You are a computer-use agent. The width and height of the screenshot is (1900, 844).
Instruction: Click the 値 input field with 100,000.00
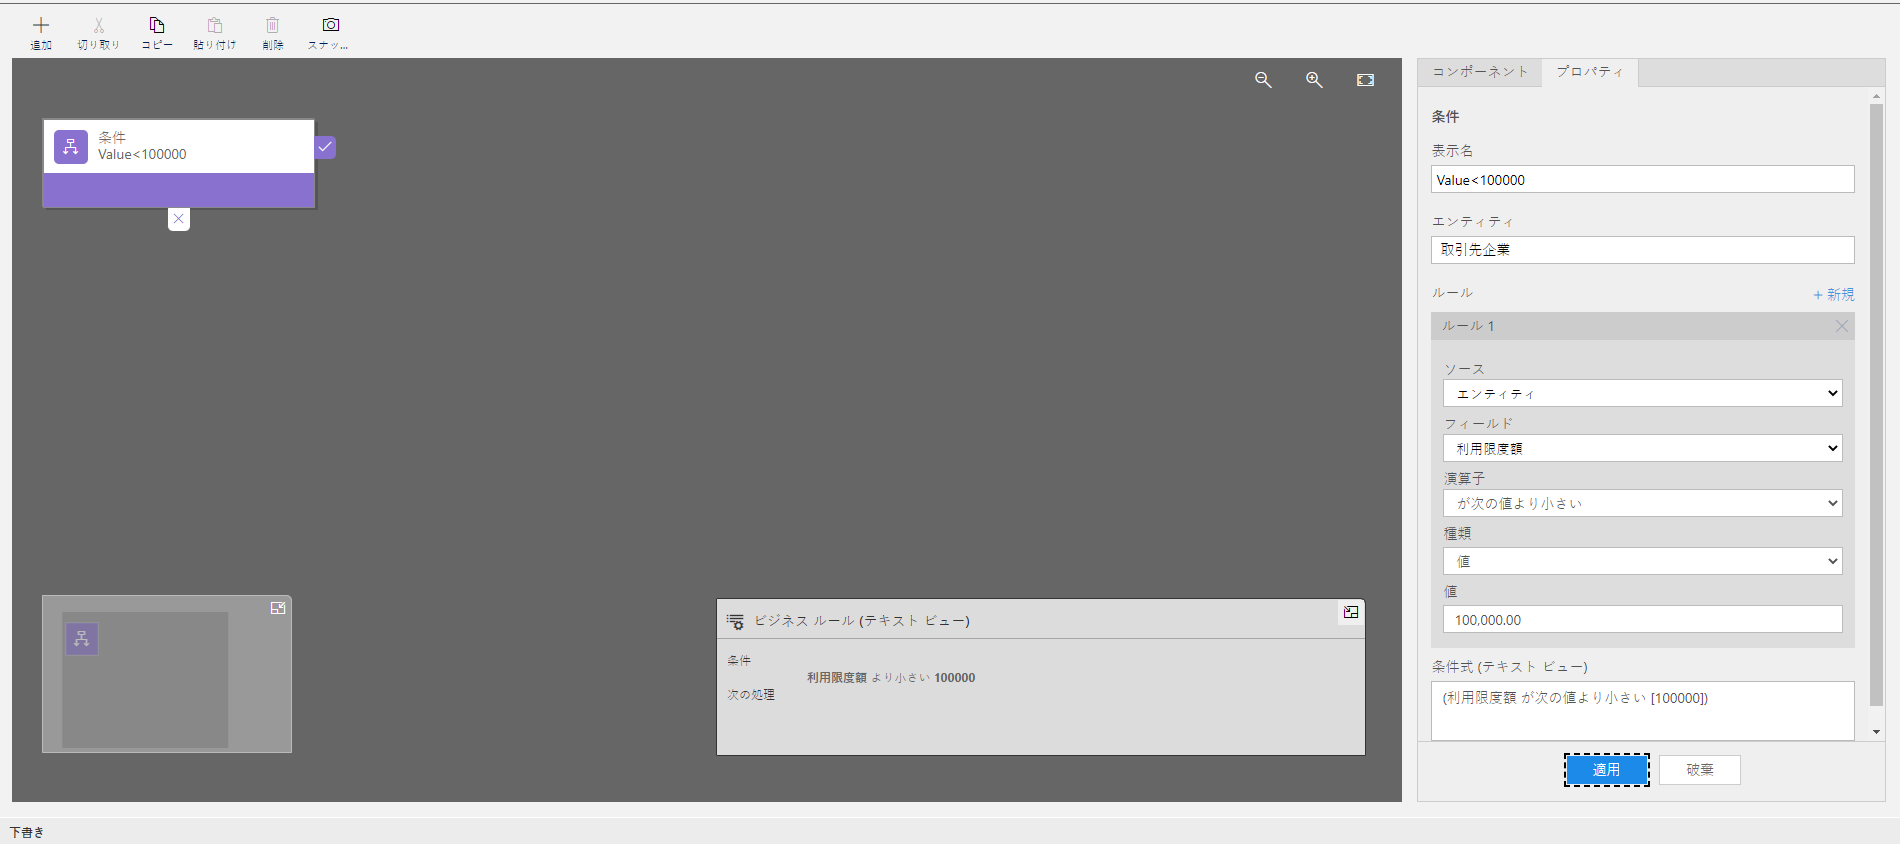[1642, 619]
